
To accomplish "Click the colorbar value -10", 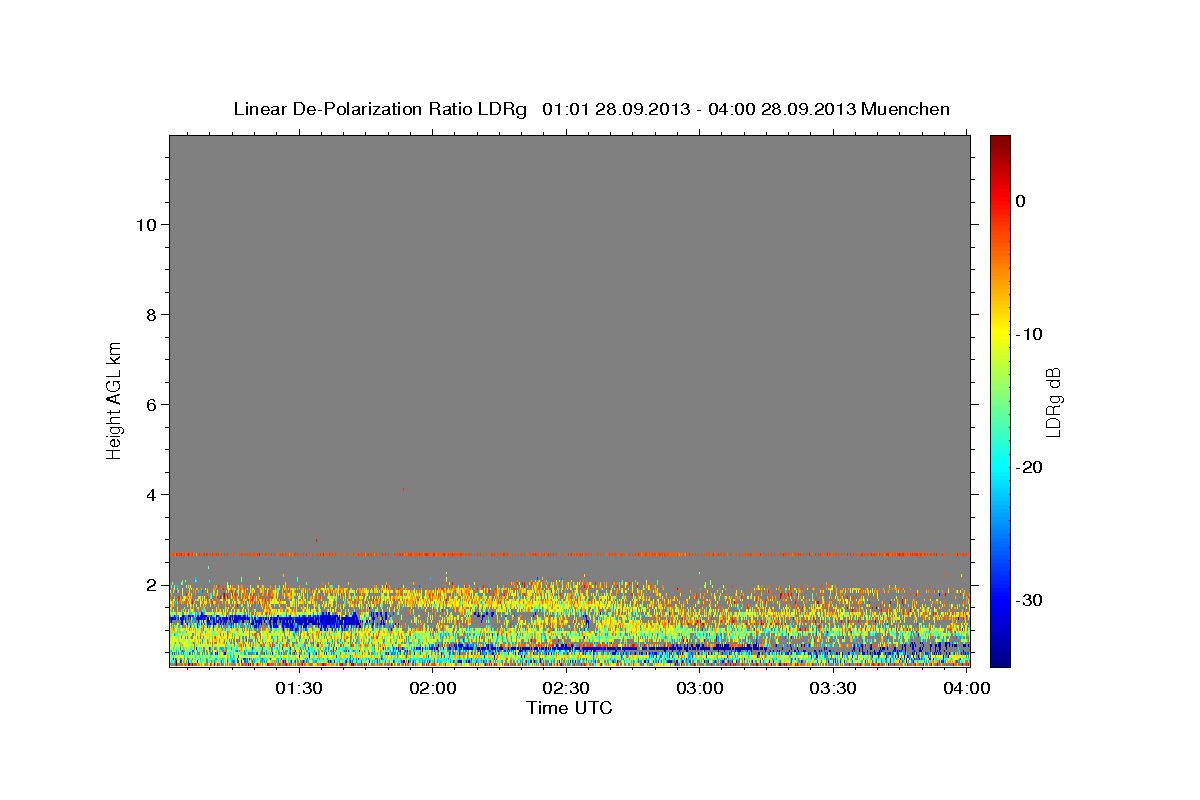I will tap(1030, 334).
